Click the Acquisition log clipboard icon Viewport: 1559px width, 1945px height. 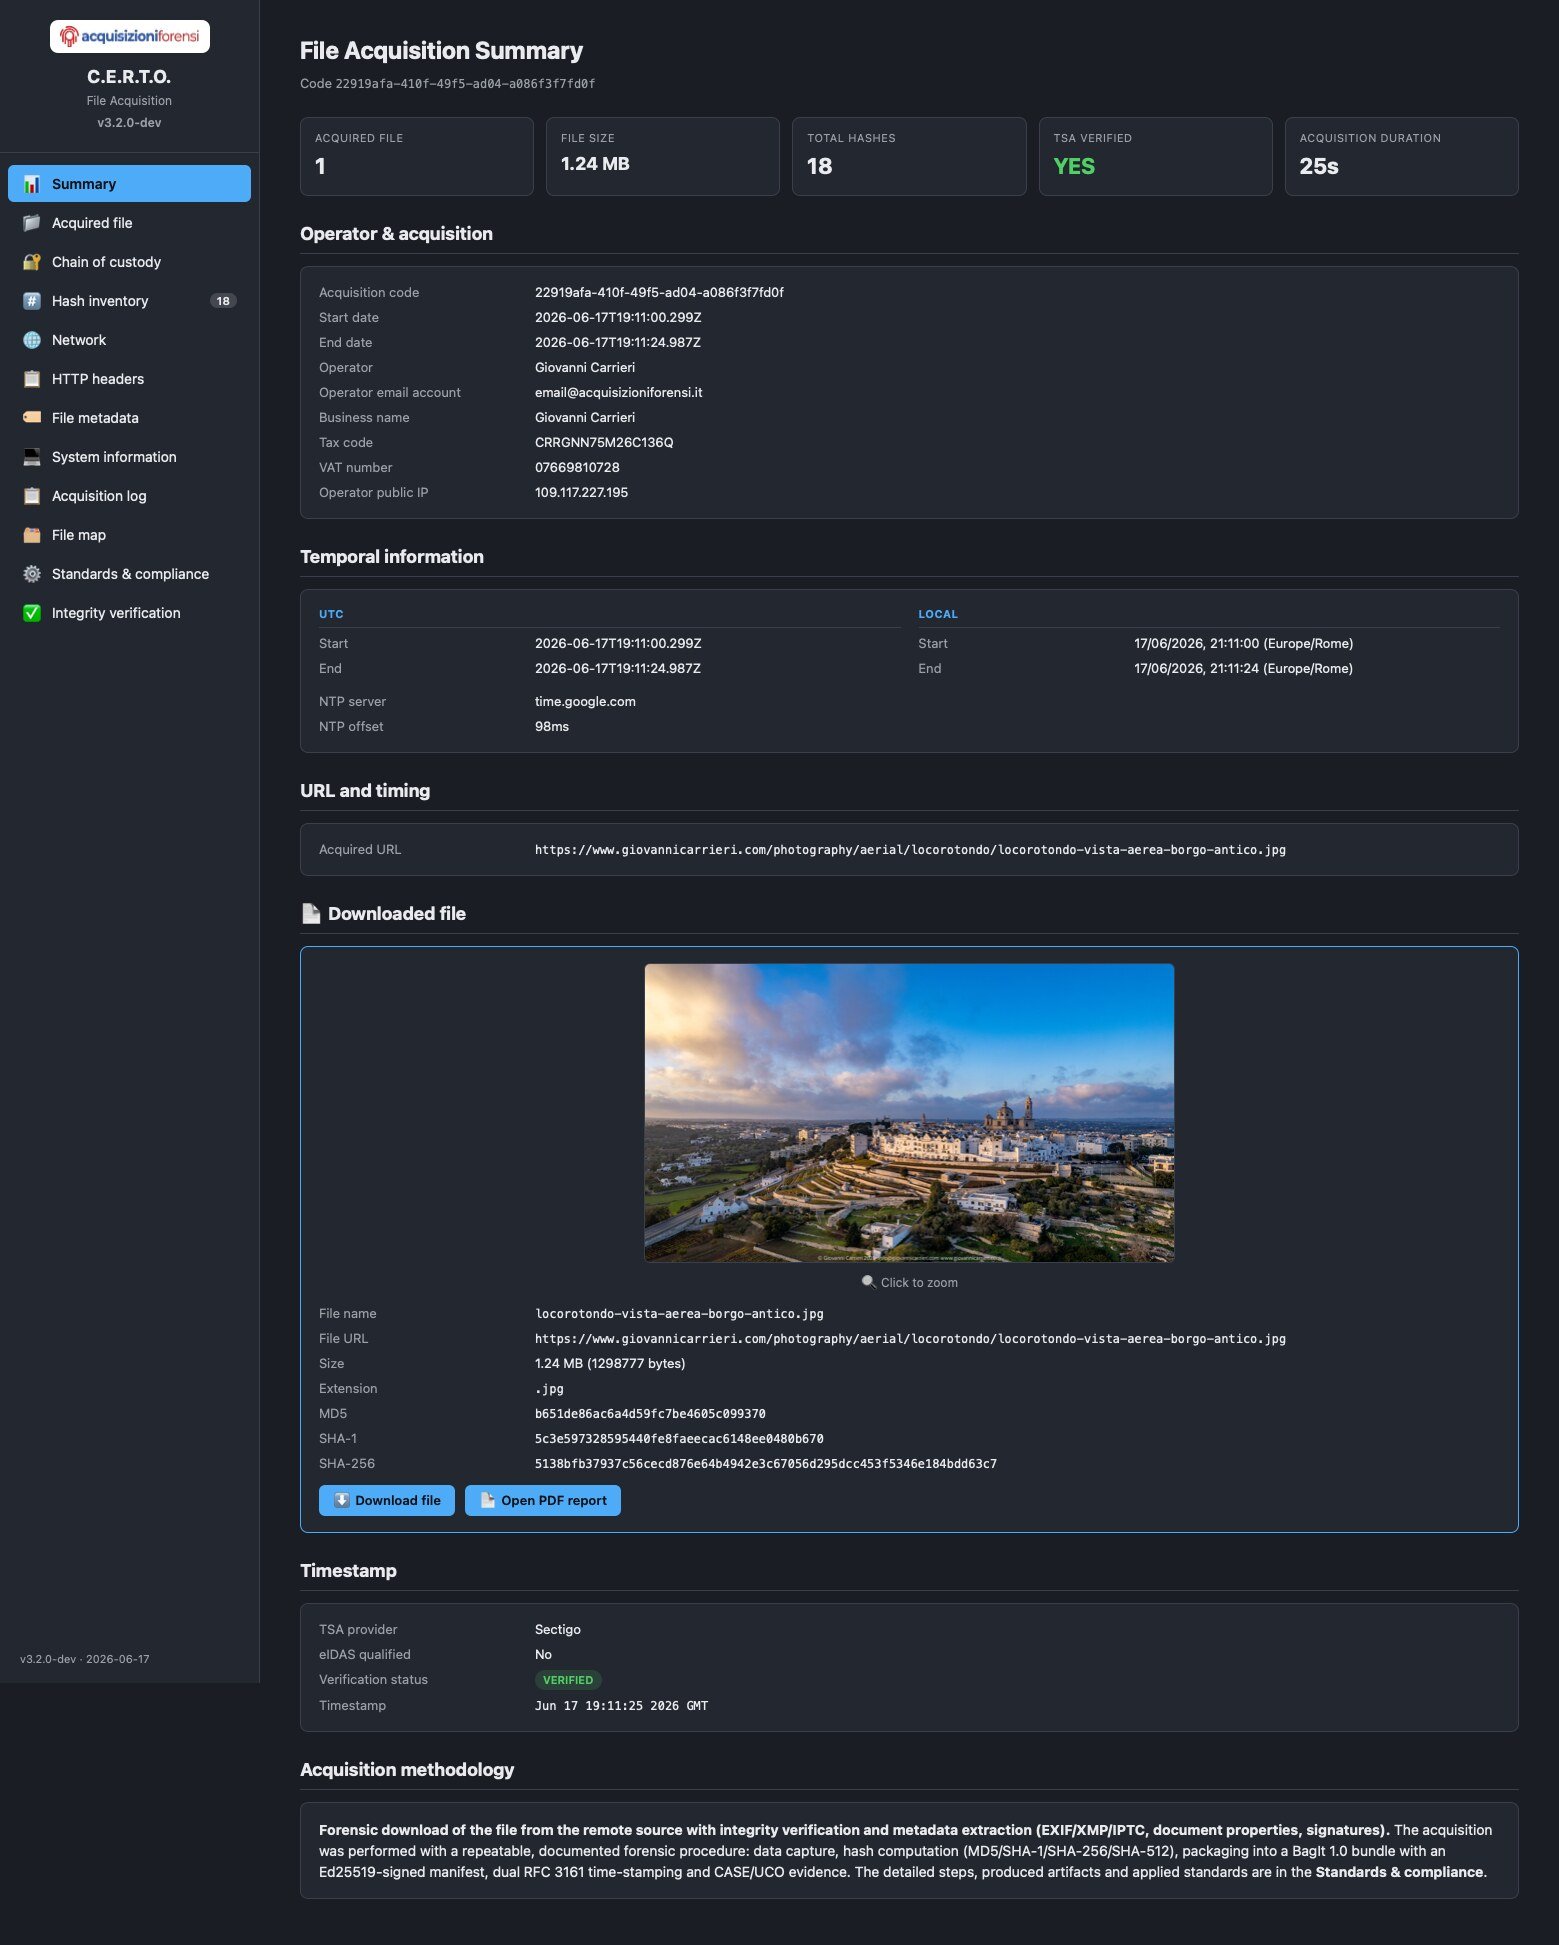[32, 496]
